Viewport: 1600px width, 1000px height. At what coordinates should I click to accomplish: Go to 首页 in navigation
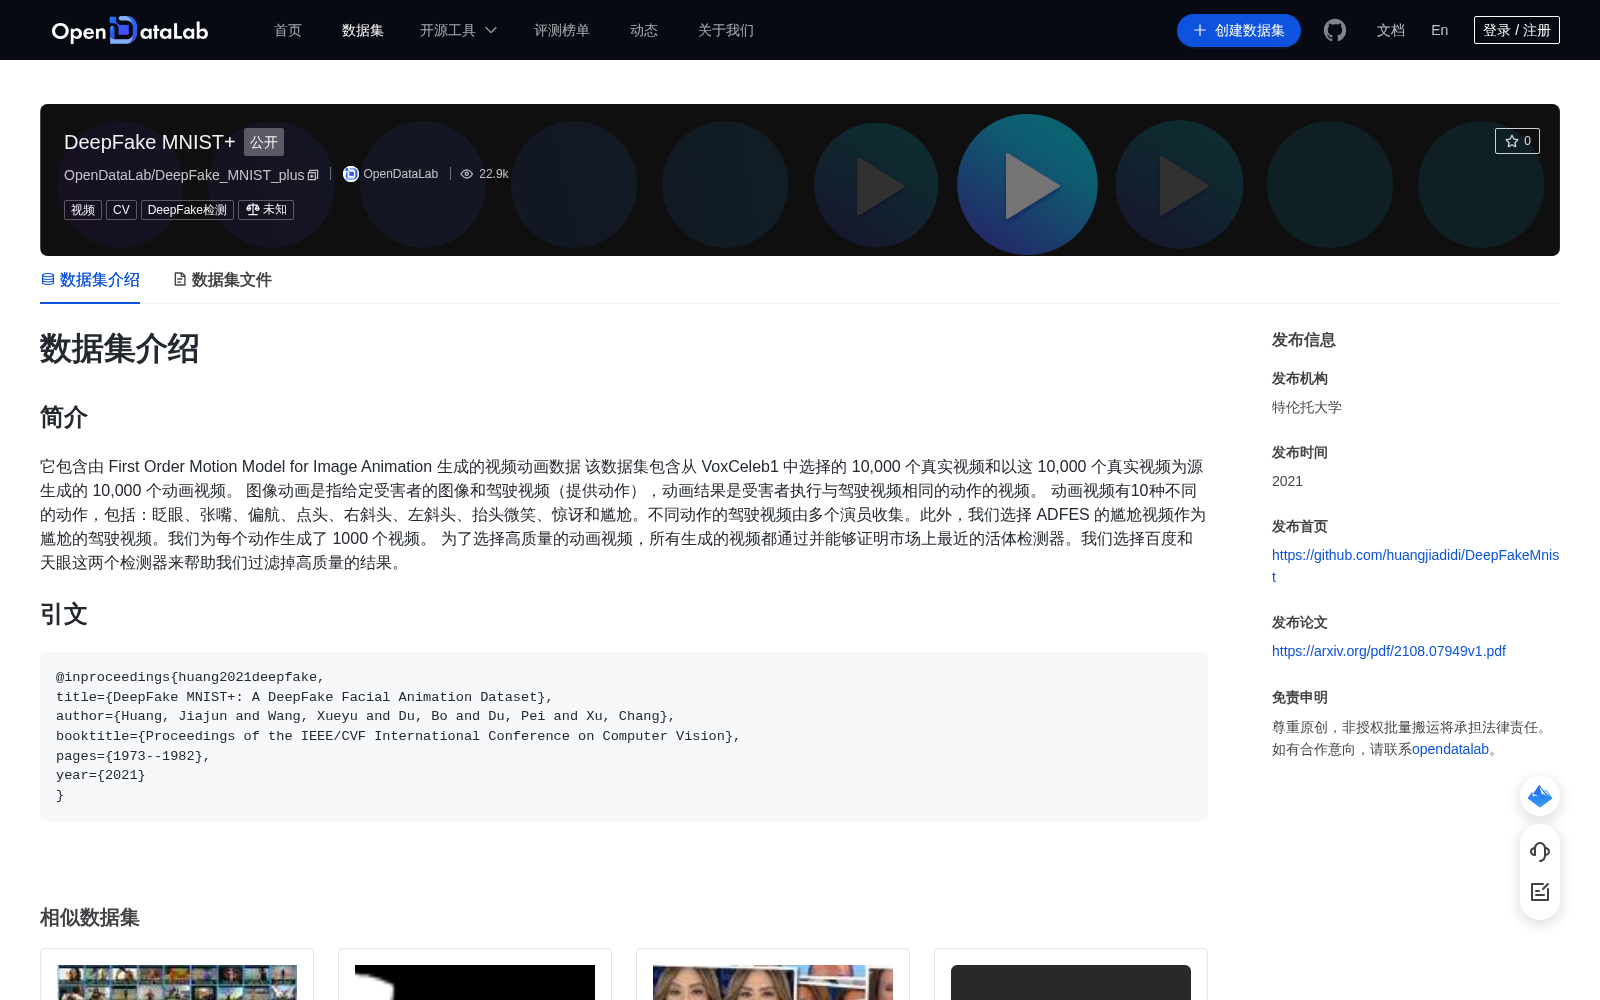click(x=288, y=31)
